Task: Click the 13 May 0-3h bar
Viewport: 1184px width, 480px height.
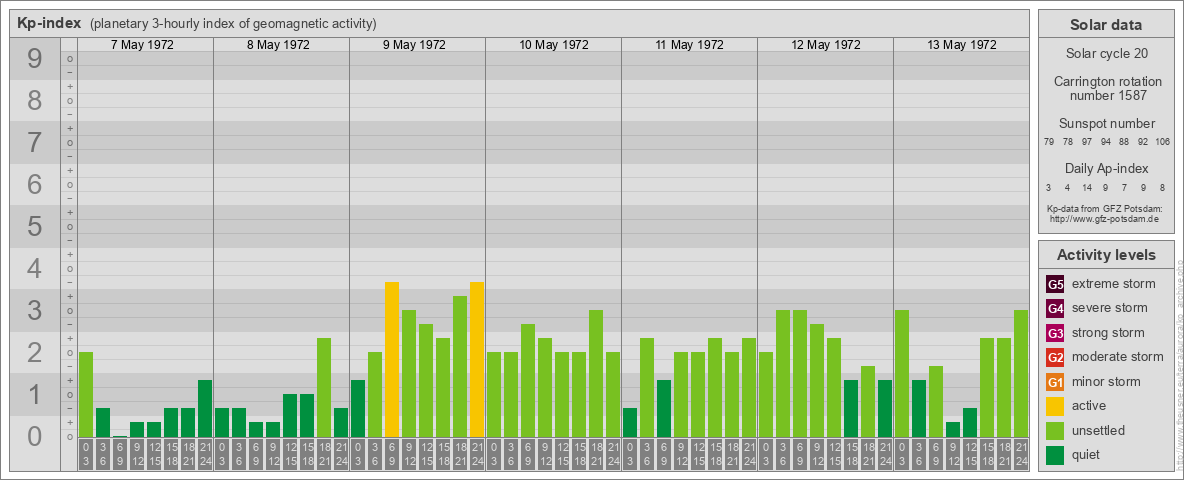Action: [902, 374]
